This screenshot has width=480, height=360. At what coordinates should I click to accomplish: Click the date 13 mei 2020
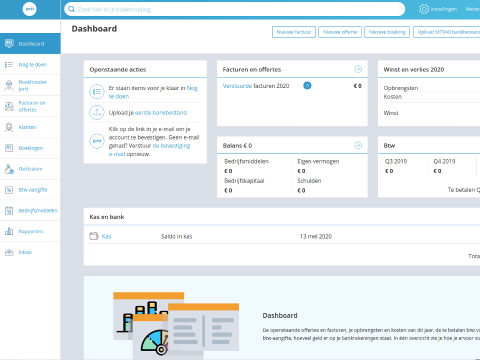(316, 236)
